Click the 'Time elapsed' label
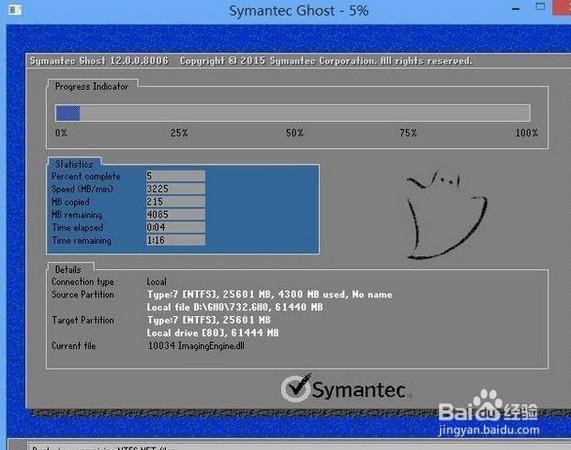This screenshot has width=571, height=450. click(78, 228)
